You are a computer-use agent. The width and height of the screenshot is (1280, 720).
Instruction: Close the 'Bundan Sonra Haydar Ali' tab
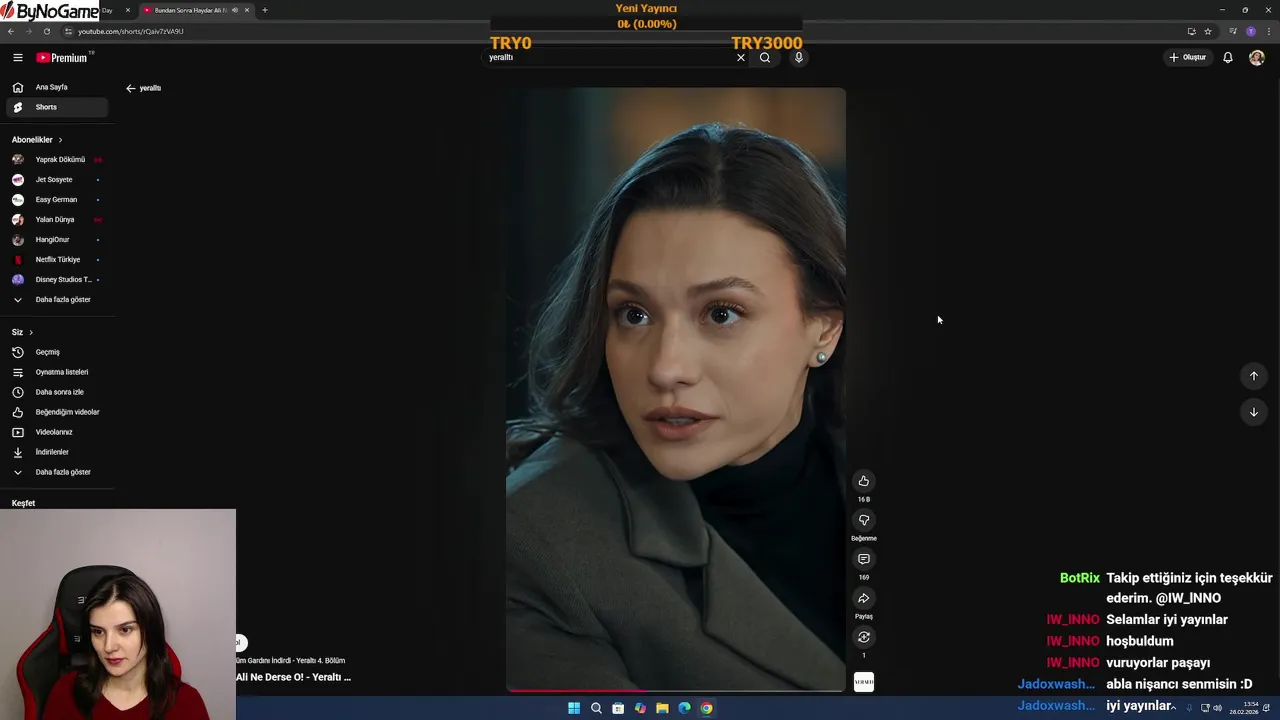[247, 10]
